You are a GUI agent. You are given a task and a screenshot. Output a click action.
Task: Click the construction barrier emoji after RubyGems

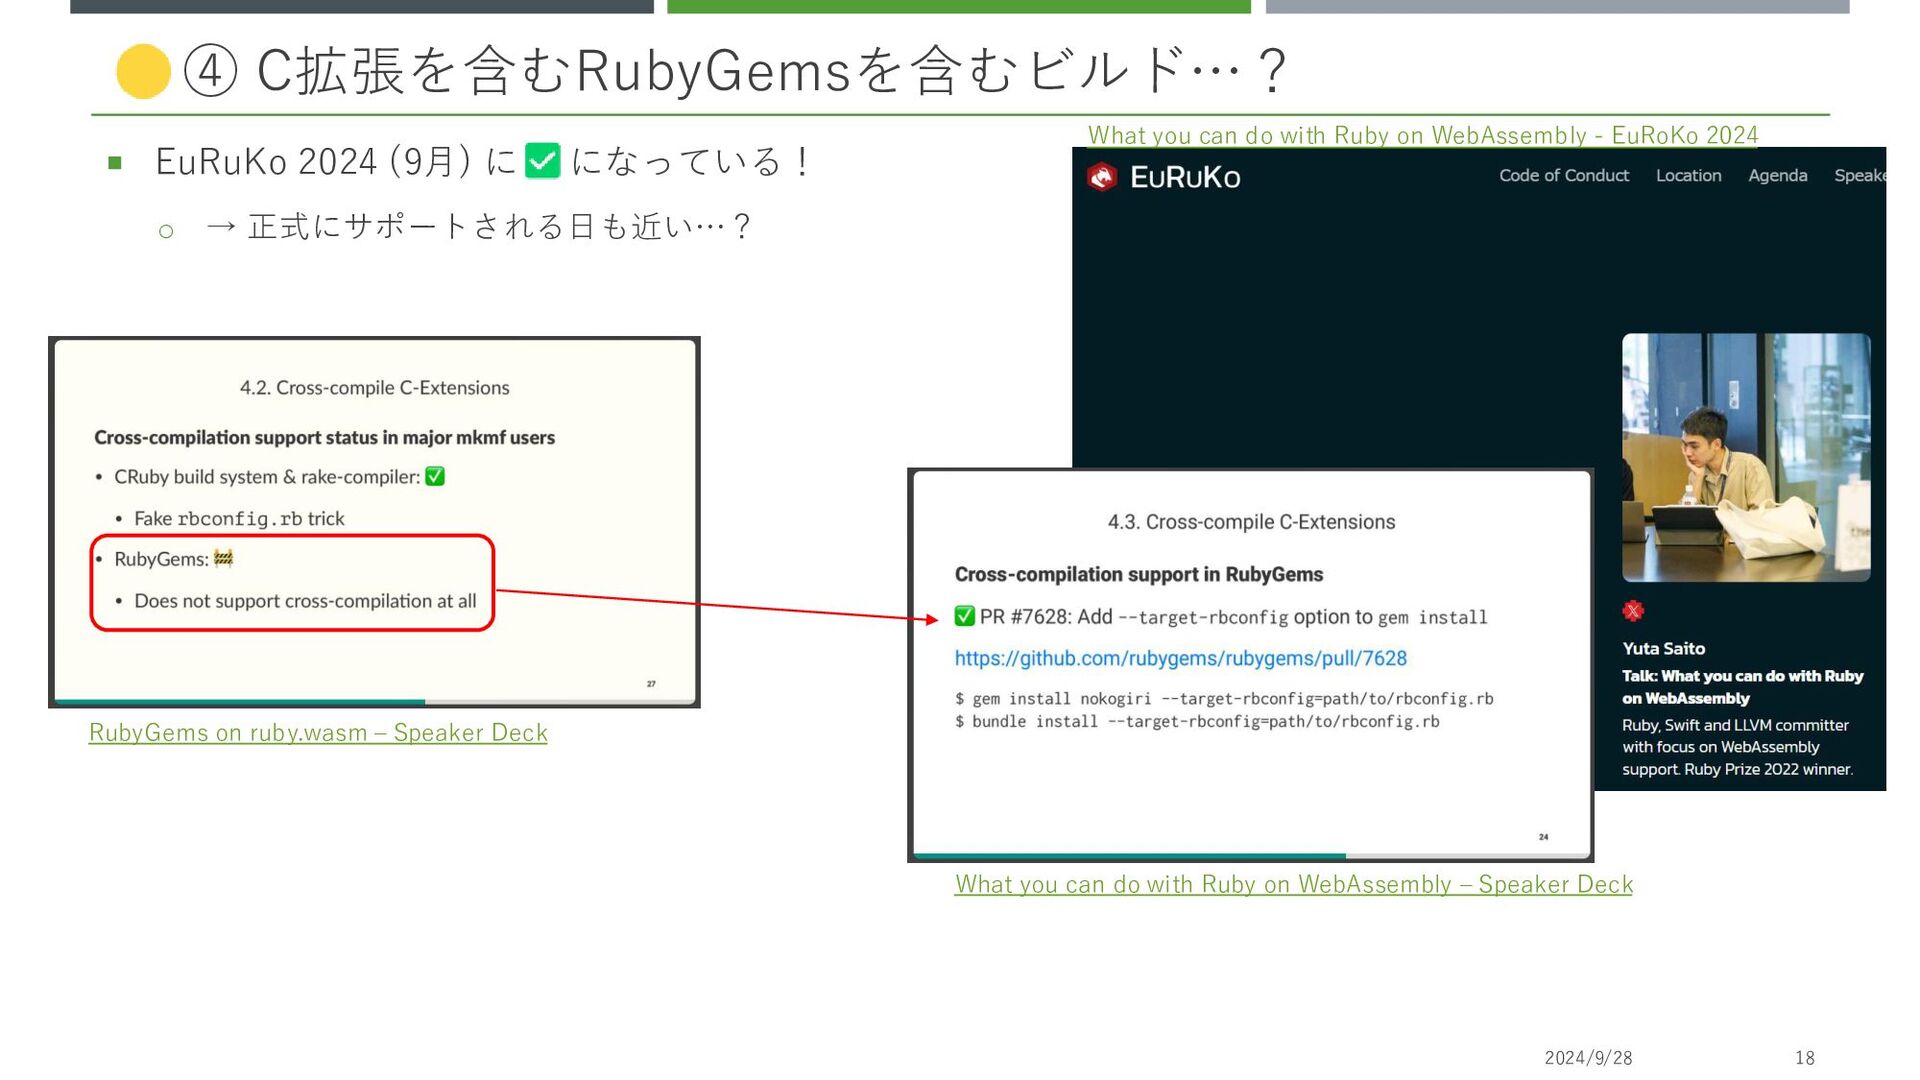click(224, 559)
